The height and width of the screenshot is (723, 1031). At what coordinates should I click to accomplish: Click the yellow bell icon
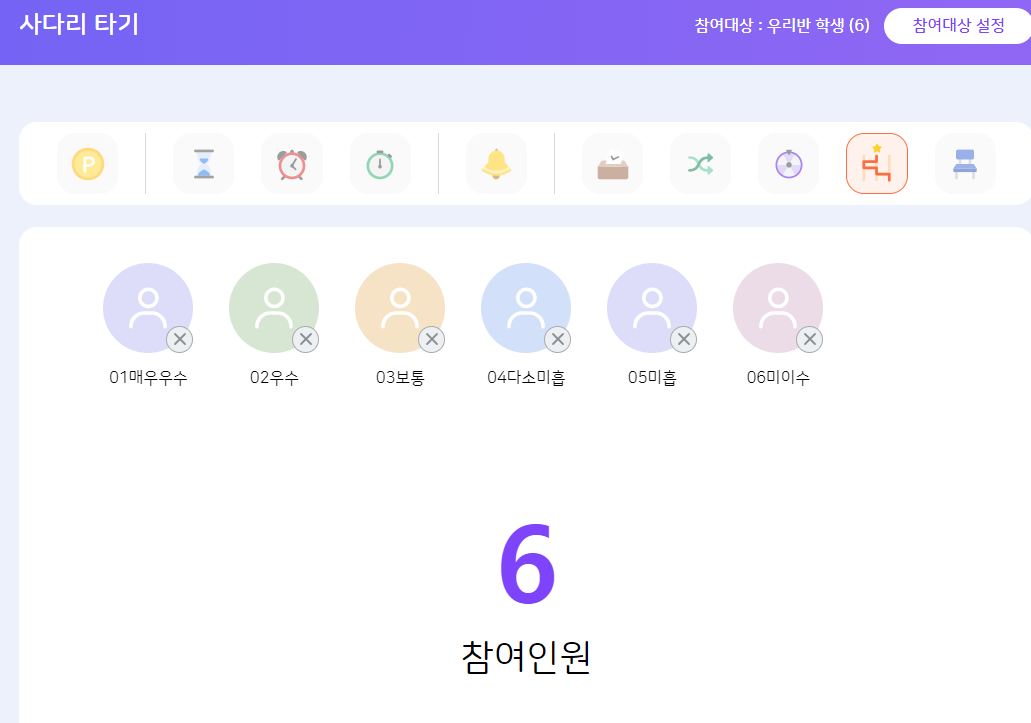(x=496, y=163)
